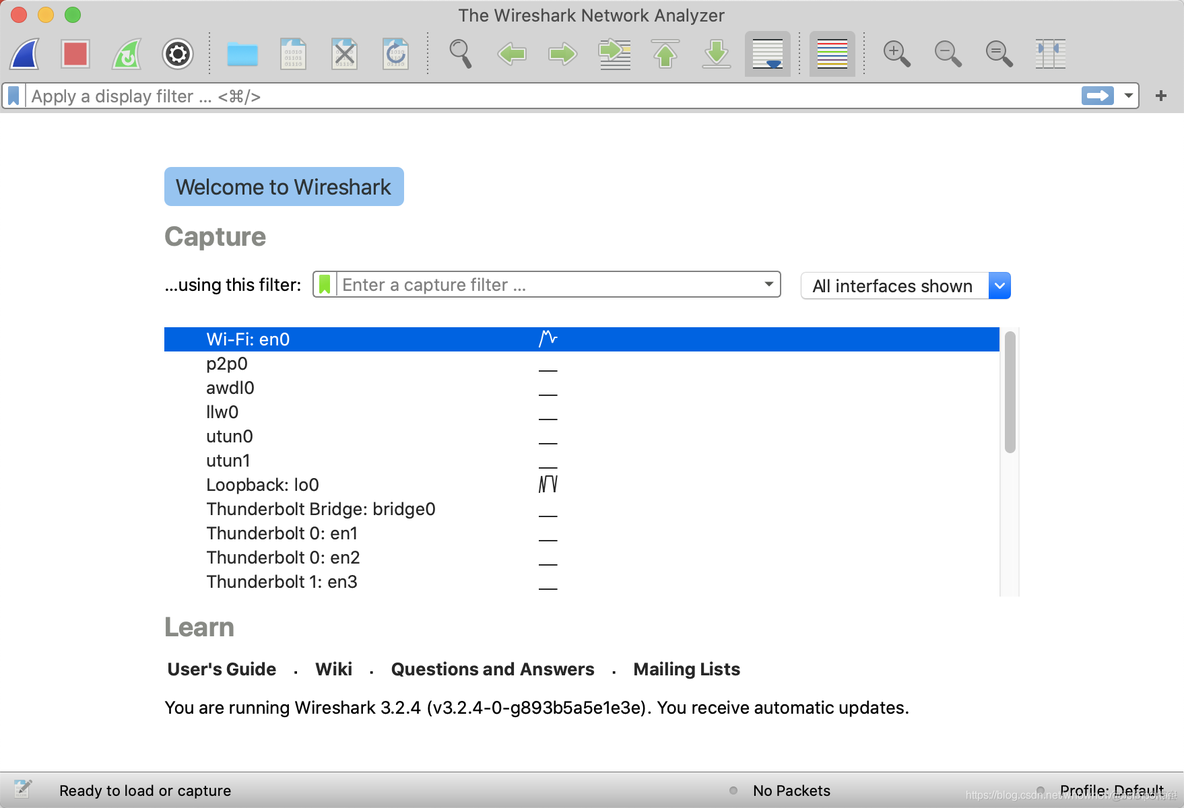Reset text to normal size
The height and width of the screenshot is (808, 1184).
pos(999,54)
